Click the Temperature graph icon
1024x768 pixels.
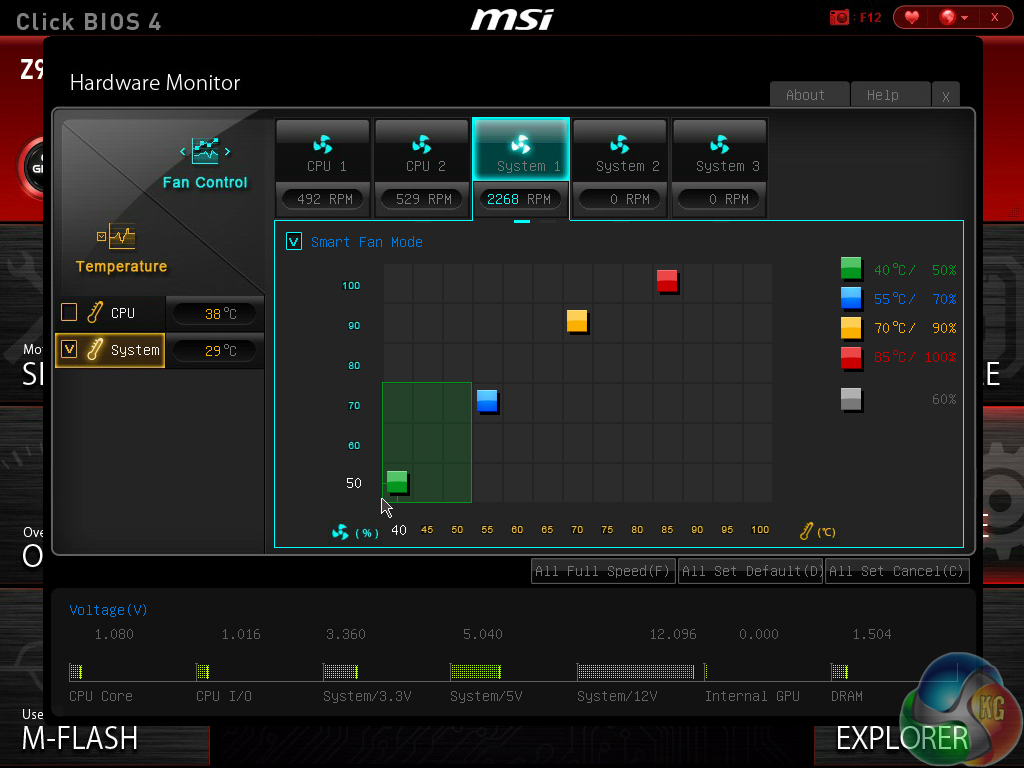coord(122,236)
